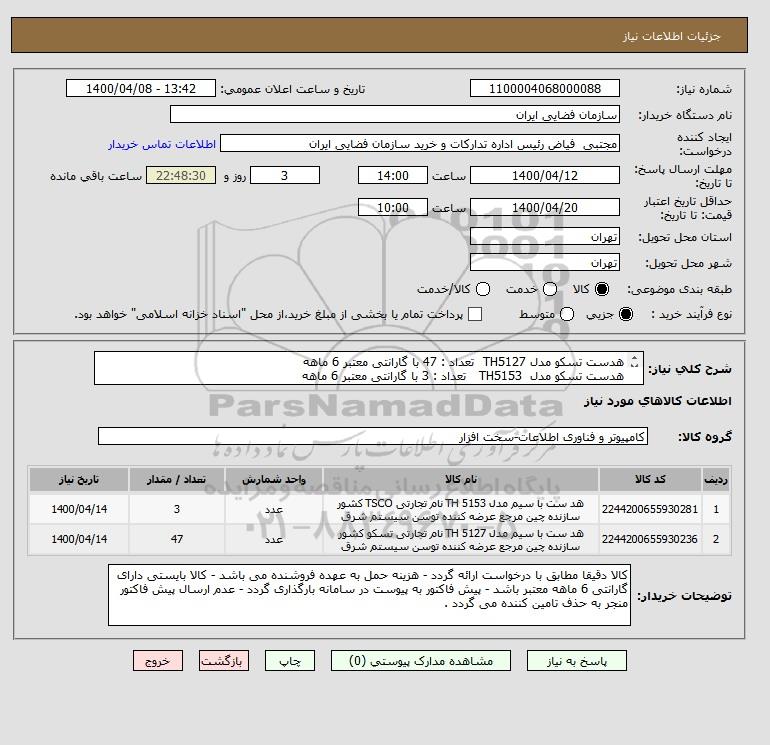Image resolution: width=770 pixels, height=745 pixels.
Task: Click the پاسخ به نیاز button
Action: tap(577, 661)
